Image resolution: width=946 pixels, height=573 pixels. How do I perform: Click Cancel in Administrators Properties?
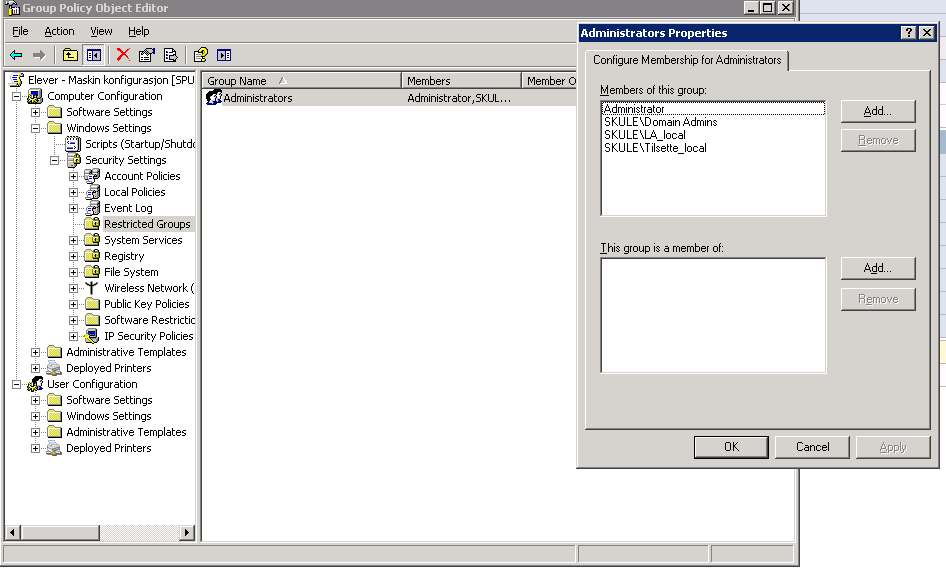pos(812,447)
